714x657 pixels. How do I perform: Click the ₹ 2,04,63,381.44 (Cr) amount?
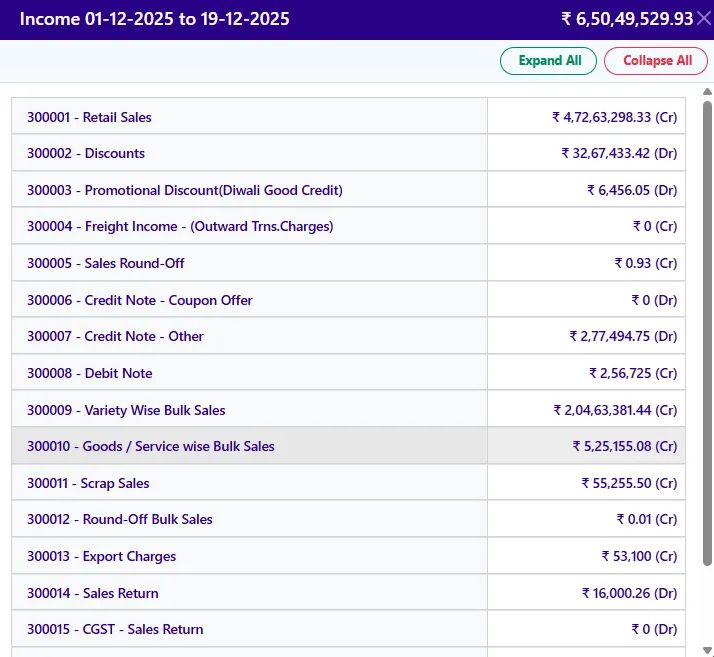(x=615, y=410)
